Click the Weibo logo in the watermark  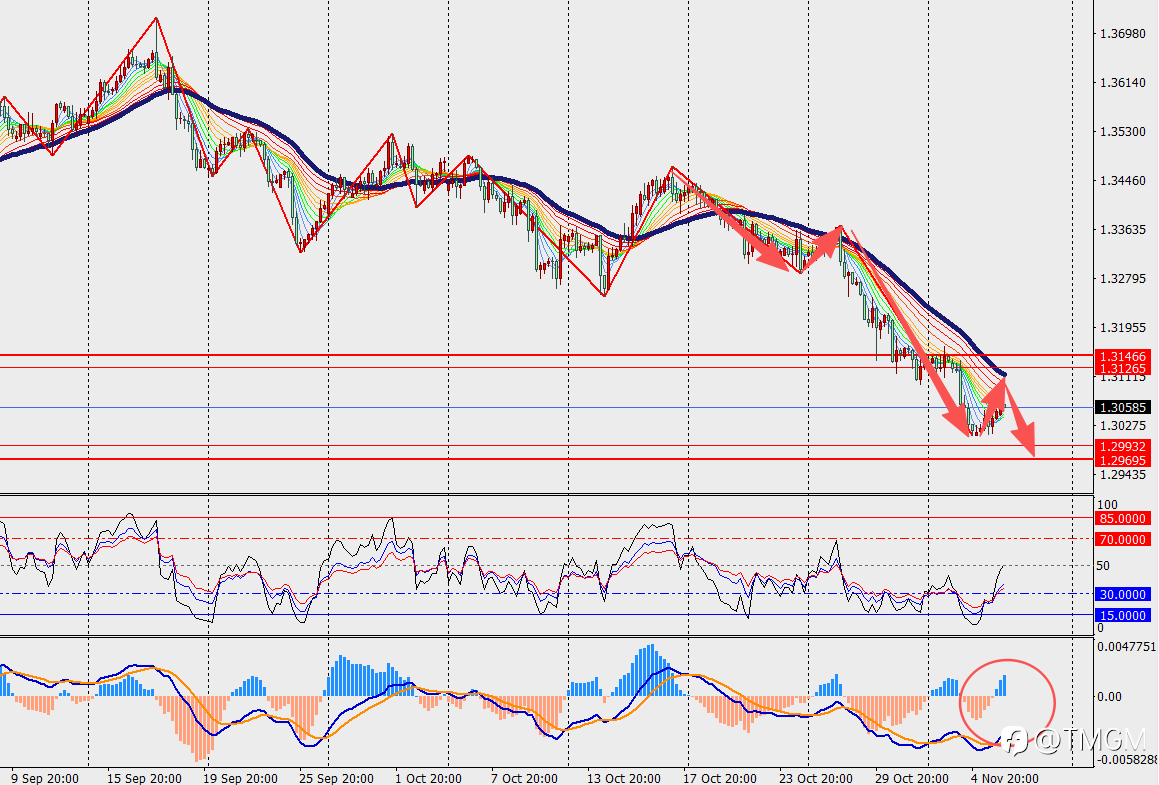[1016, 741]
